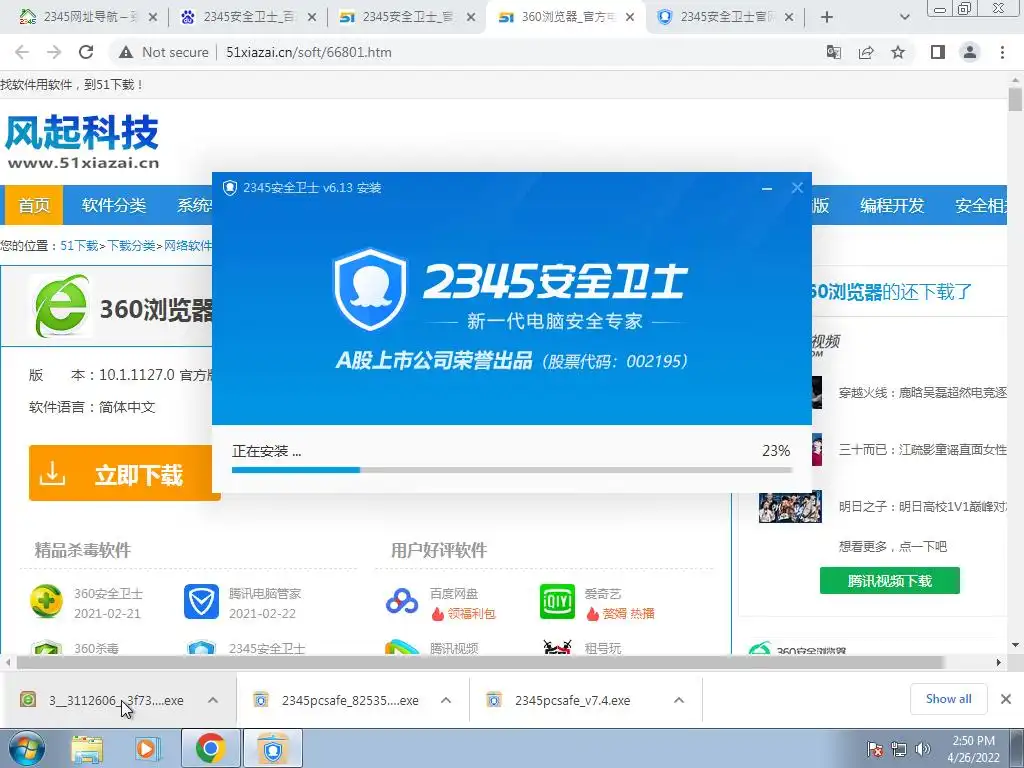Open the Windows Start menu orb

click(x=27, y=749)
